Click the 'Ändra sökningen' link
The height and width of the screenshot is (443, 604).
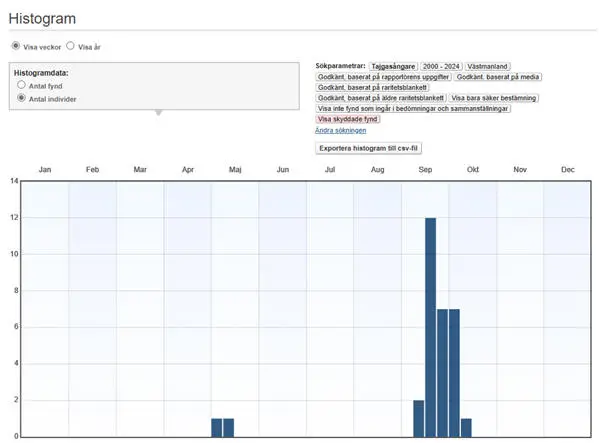(x=340, y=130)
